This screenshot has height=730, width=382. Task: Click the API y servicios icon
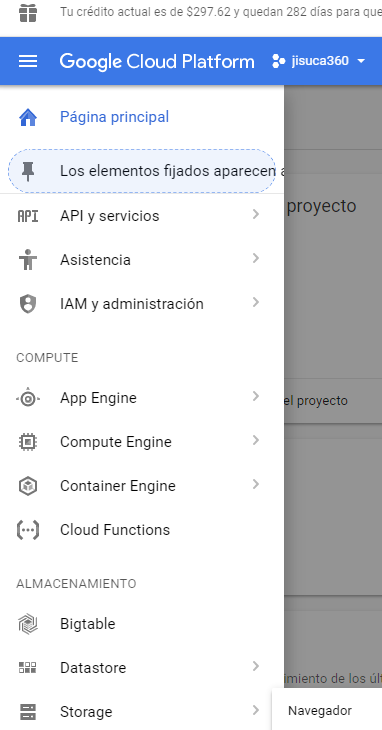pos(28,216)
